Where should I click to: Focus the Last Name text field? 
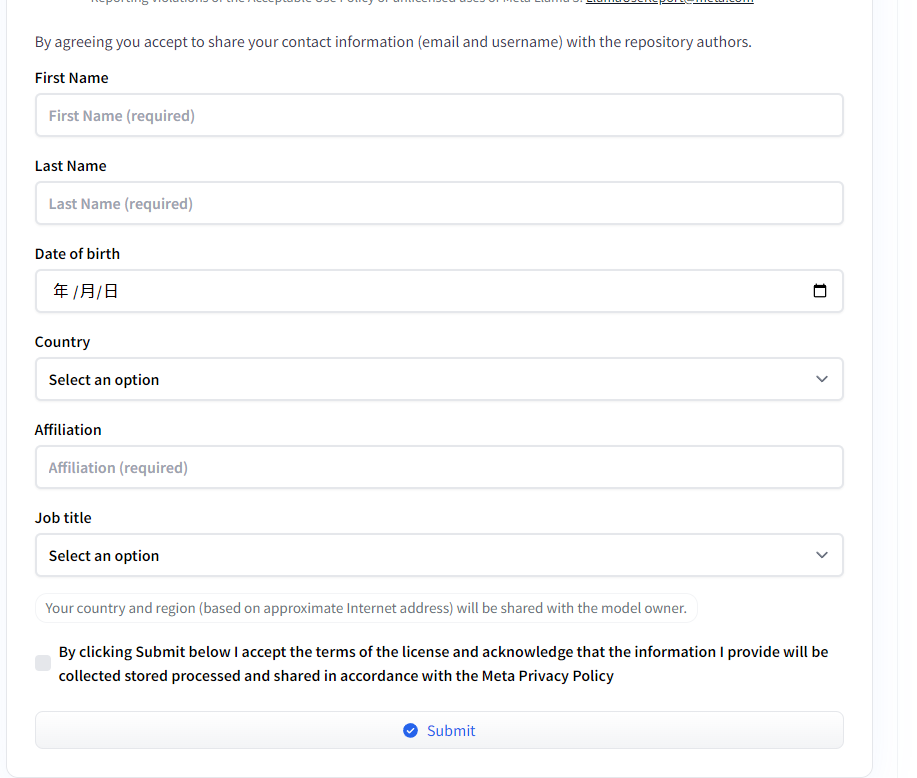point(439,203)
